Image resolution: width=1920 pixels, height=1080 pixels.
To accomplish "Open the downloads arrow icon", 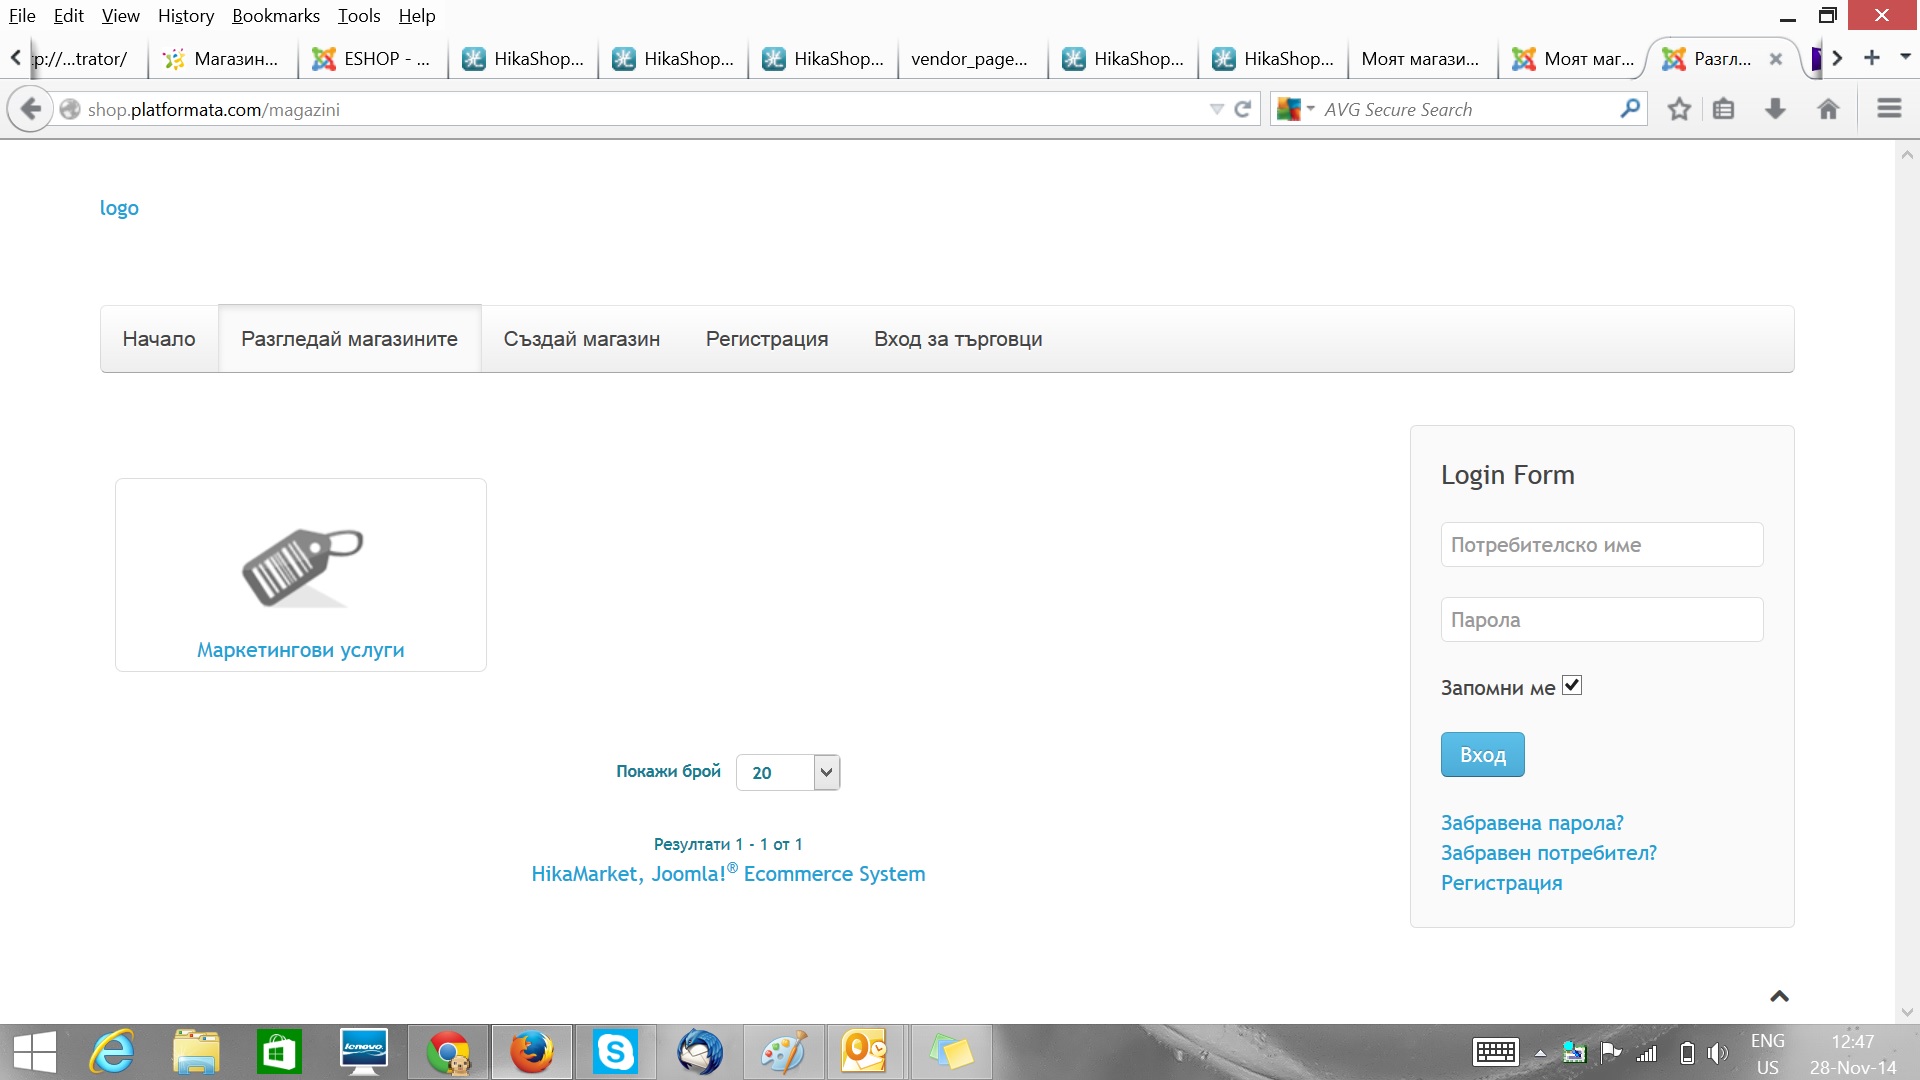I will click(1775, 109).
